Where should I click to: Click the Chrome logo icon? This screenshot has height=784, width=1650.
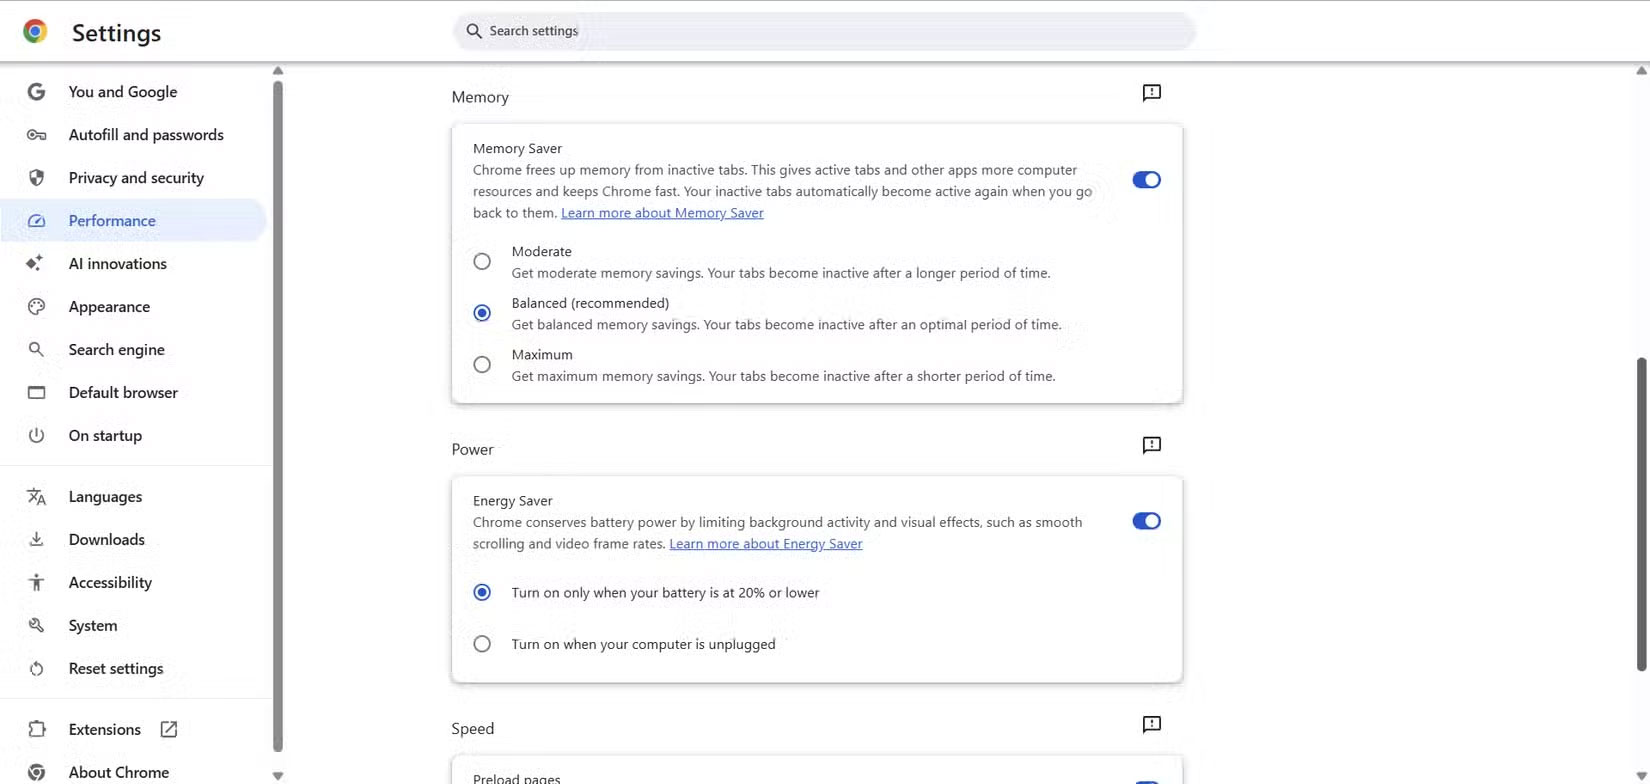tap(35, 32)
